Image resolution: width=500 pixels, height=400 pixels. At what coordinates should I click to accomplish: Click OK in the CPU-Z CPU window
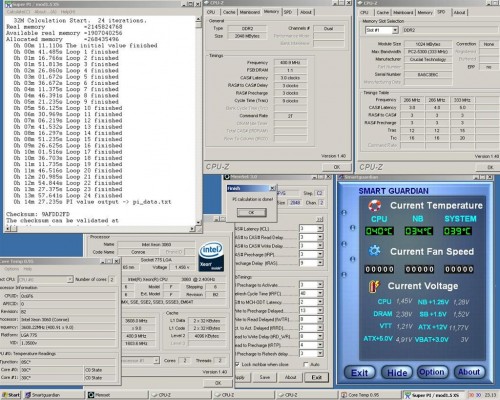click(x=218, y=383)
